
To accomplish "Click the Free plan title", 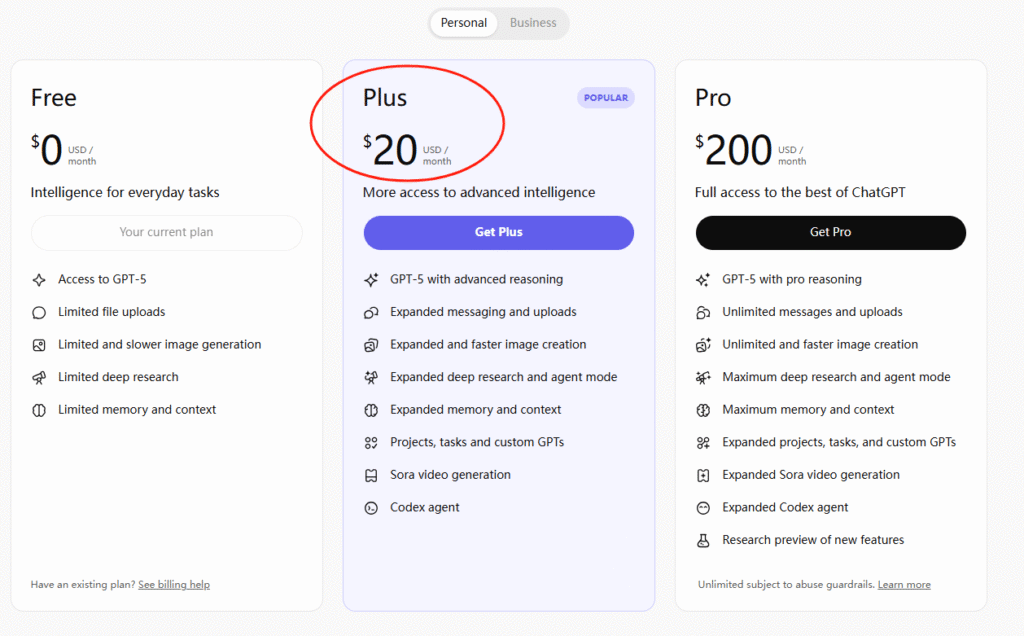I will pyautogui.click(x=54, y=98).
